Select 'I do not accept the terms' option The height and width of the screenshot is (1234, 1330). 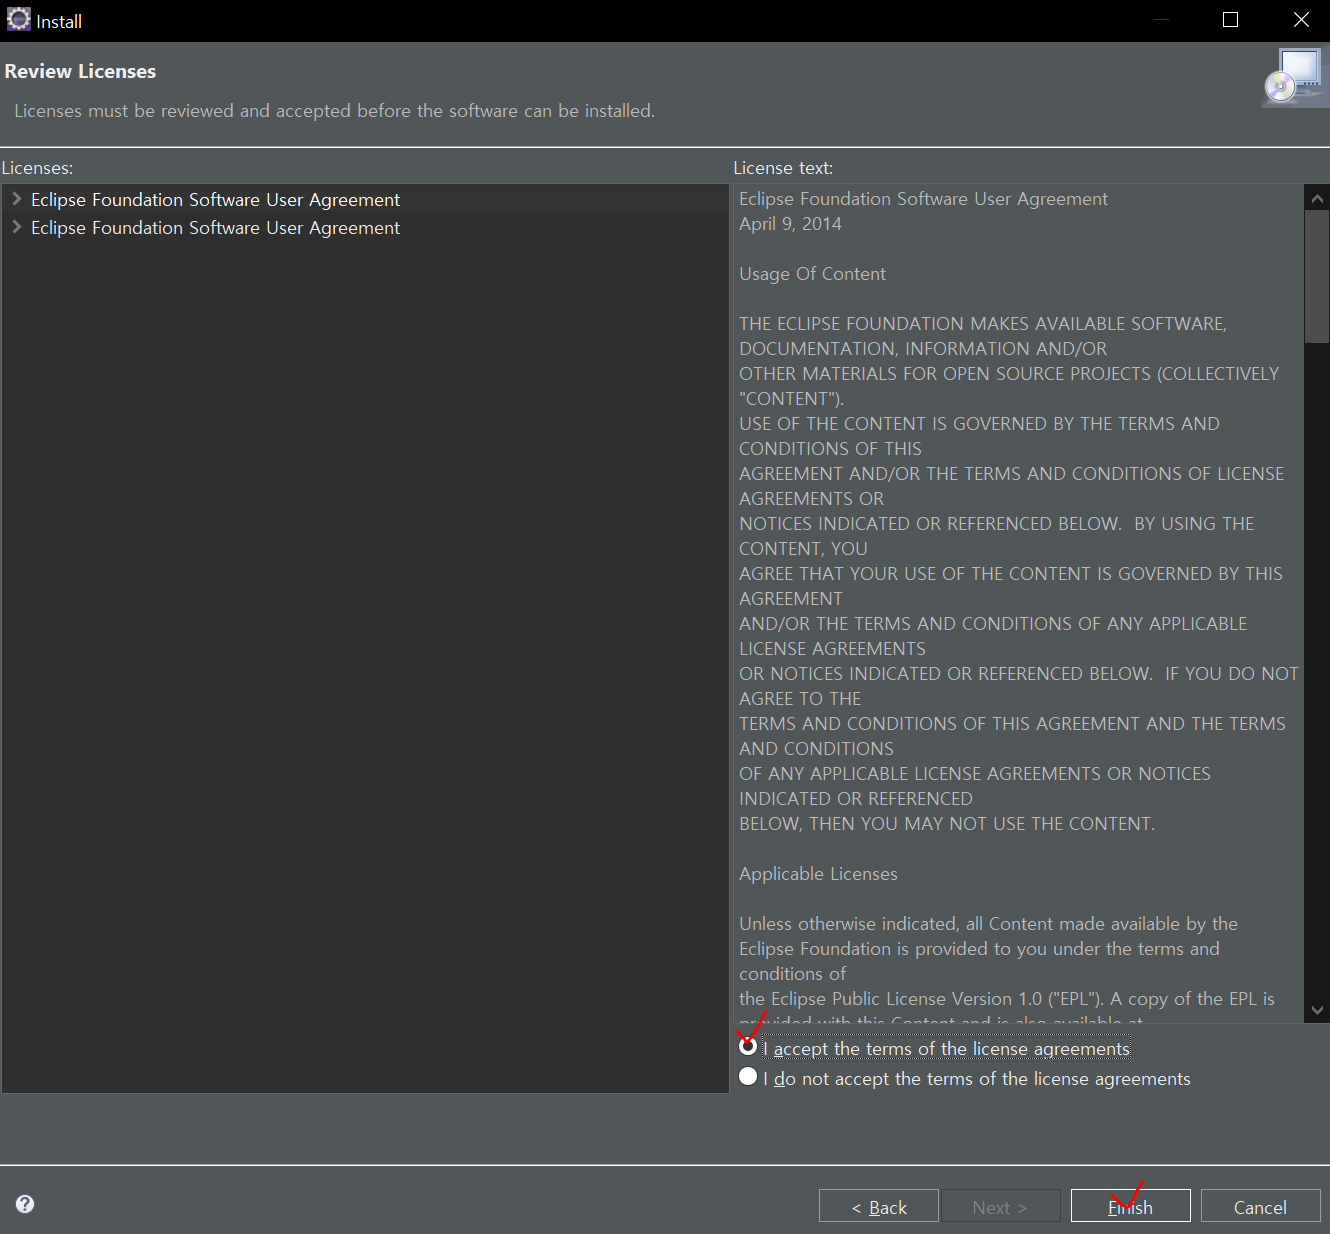[x=748, y=1077]
